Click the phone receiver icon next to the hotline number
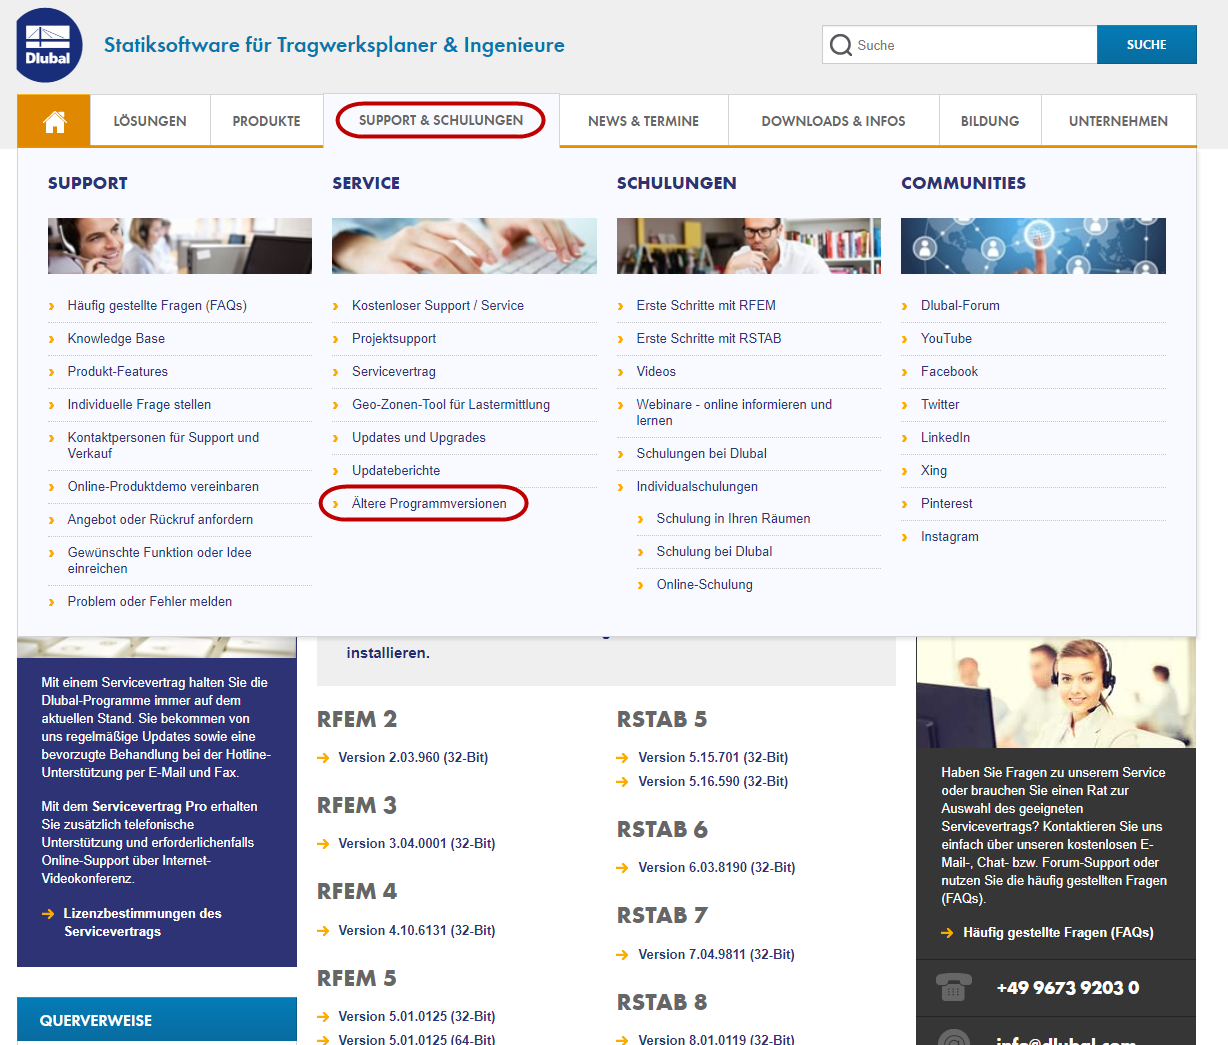This screenshot has height=1045, width=1228. click(952, 986)
